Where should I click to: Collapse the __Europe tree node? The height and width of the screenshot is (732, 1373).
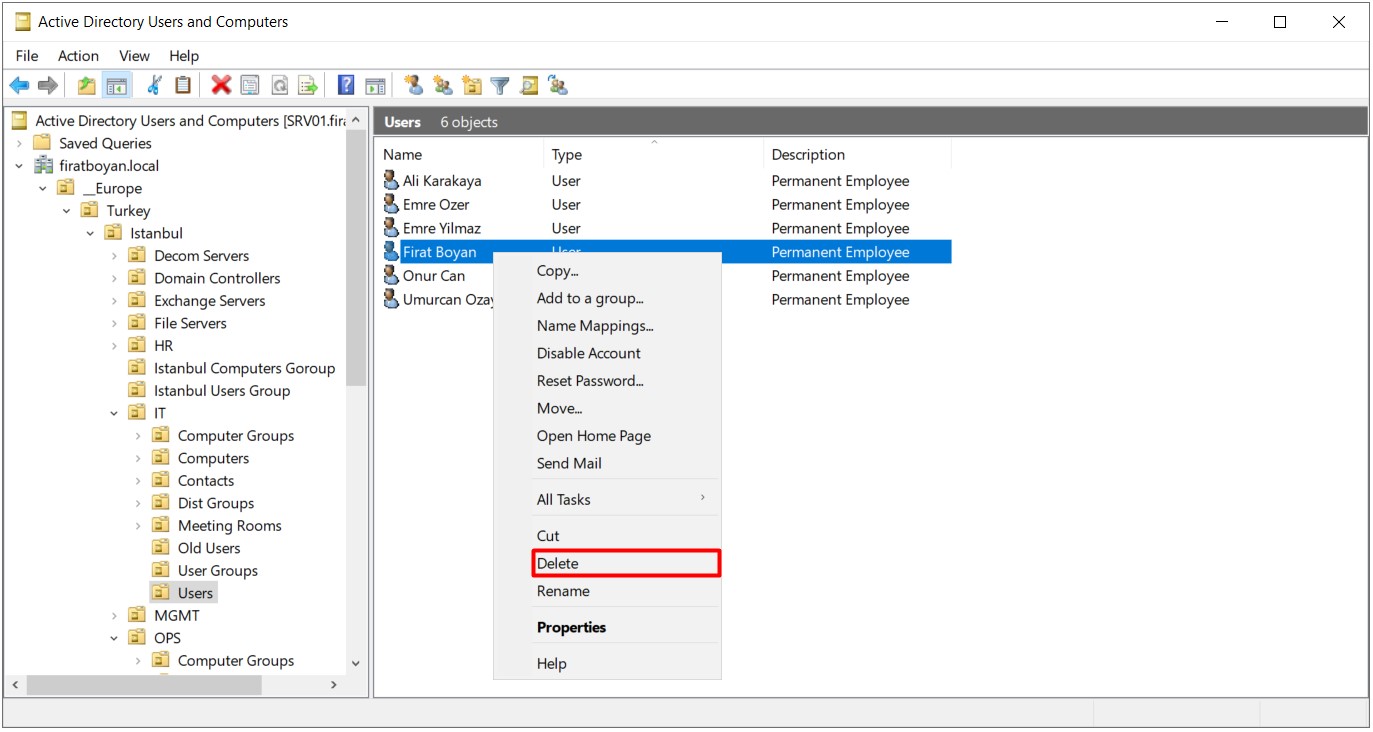point(43,188)
